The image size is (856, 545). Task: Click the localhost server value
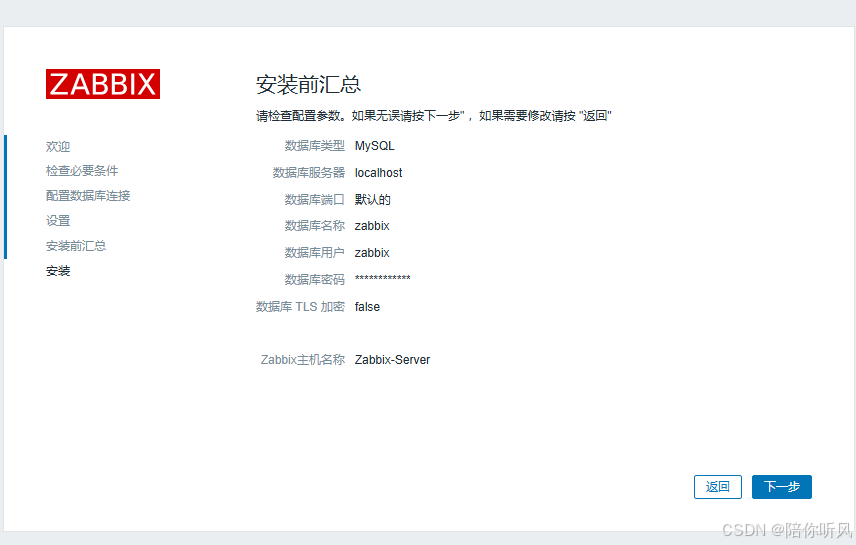(x=378, y=173)
